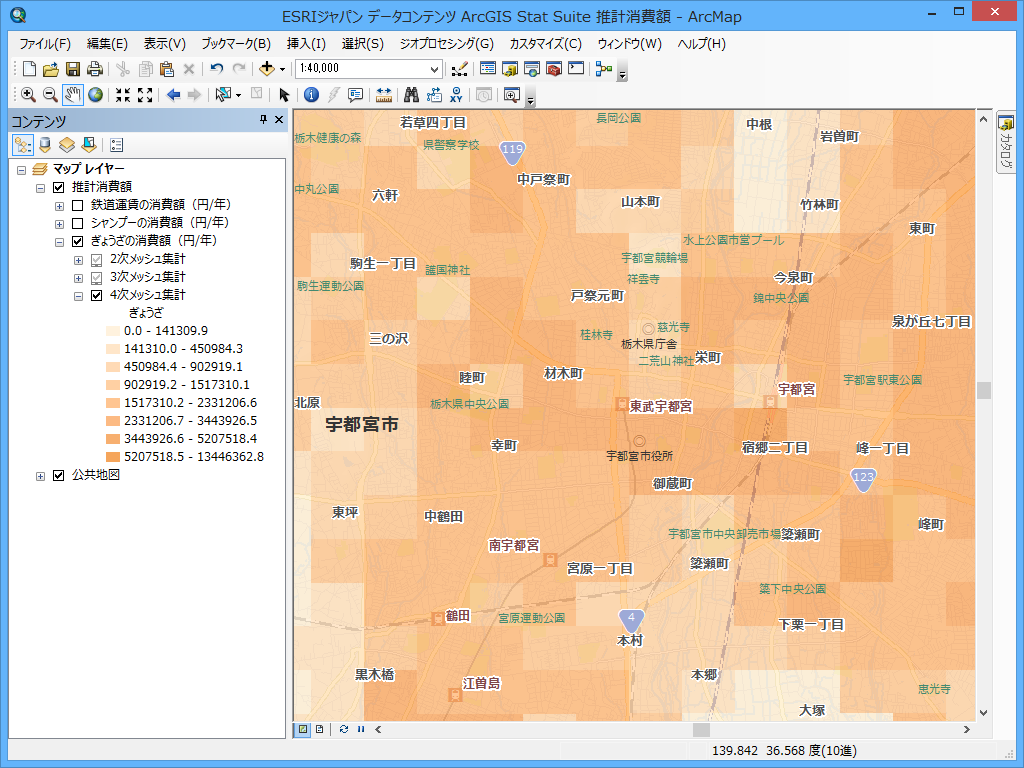The width and height of the screenshot is (1024, 768).
Task: Open the ブックマーク(B) menu
Action: (236, 44)
